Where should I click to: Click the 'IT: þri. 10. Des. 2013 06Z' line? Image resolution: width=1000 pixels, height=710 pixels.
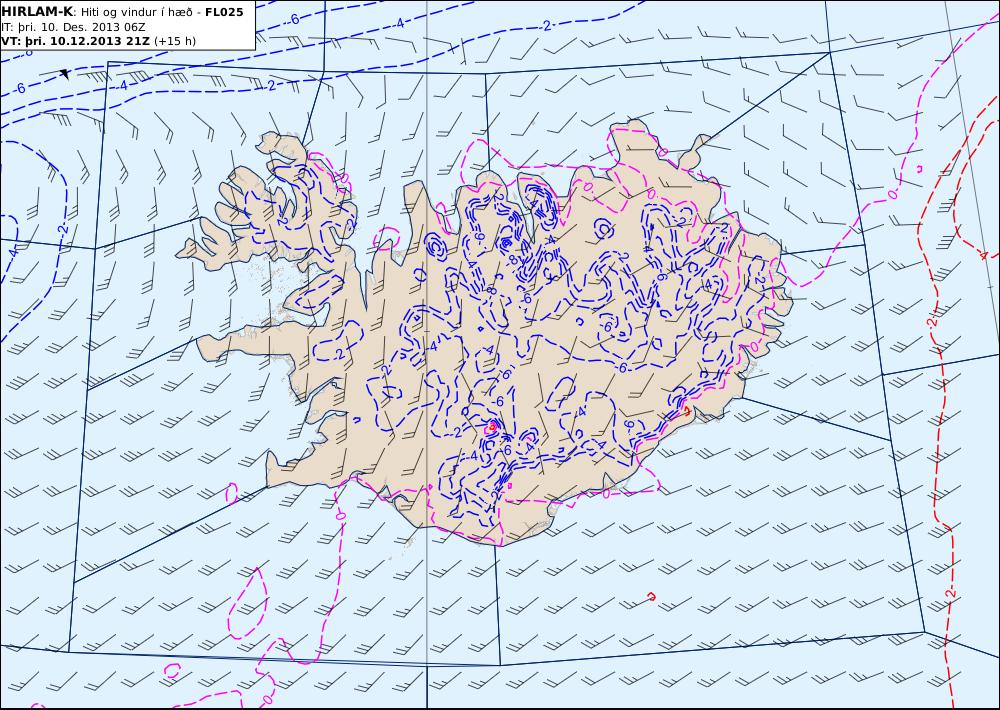tap(75, 27)
